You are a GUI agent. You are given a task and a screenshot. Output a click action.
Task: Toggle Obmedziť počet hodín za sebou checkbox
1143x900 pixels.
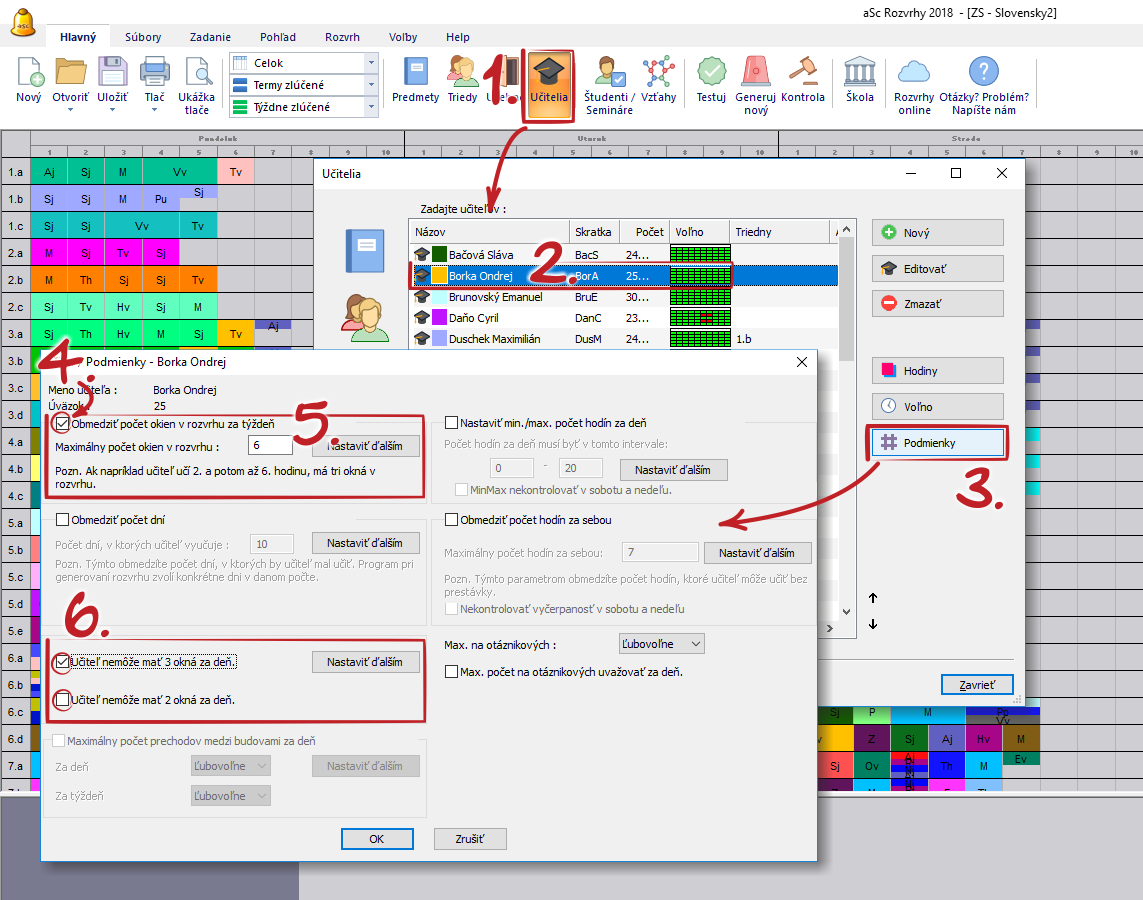(x=452, y=520)
